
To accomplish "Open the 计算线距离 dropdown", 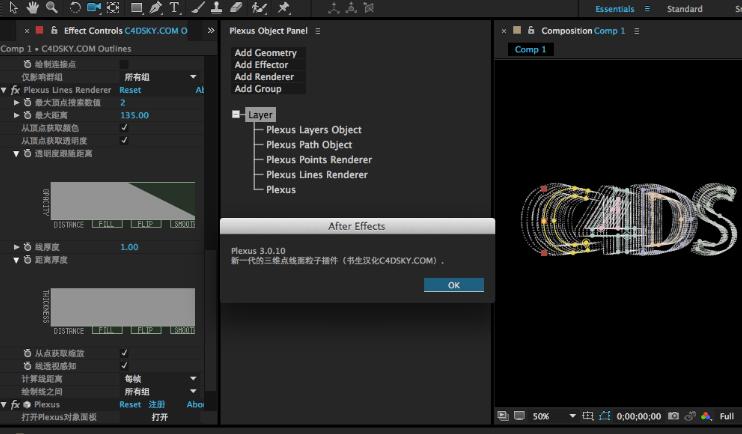I will click(160, 379).
